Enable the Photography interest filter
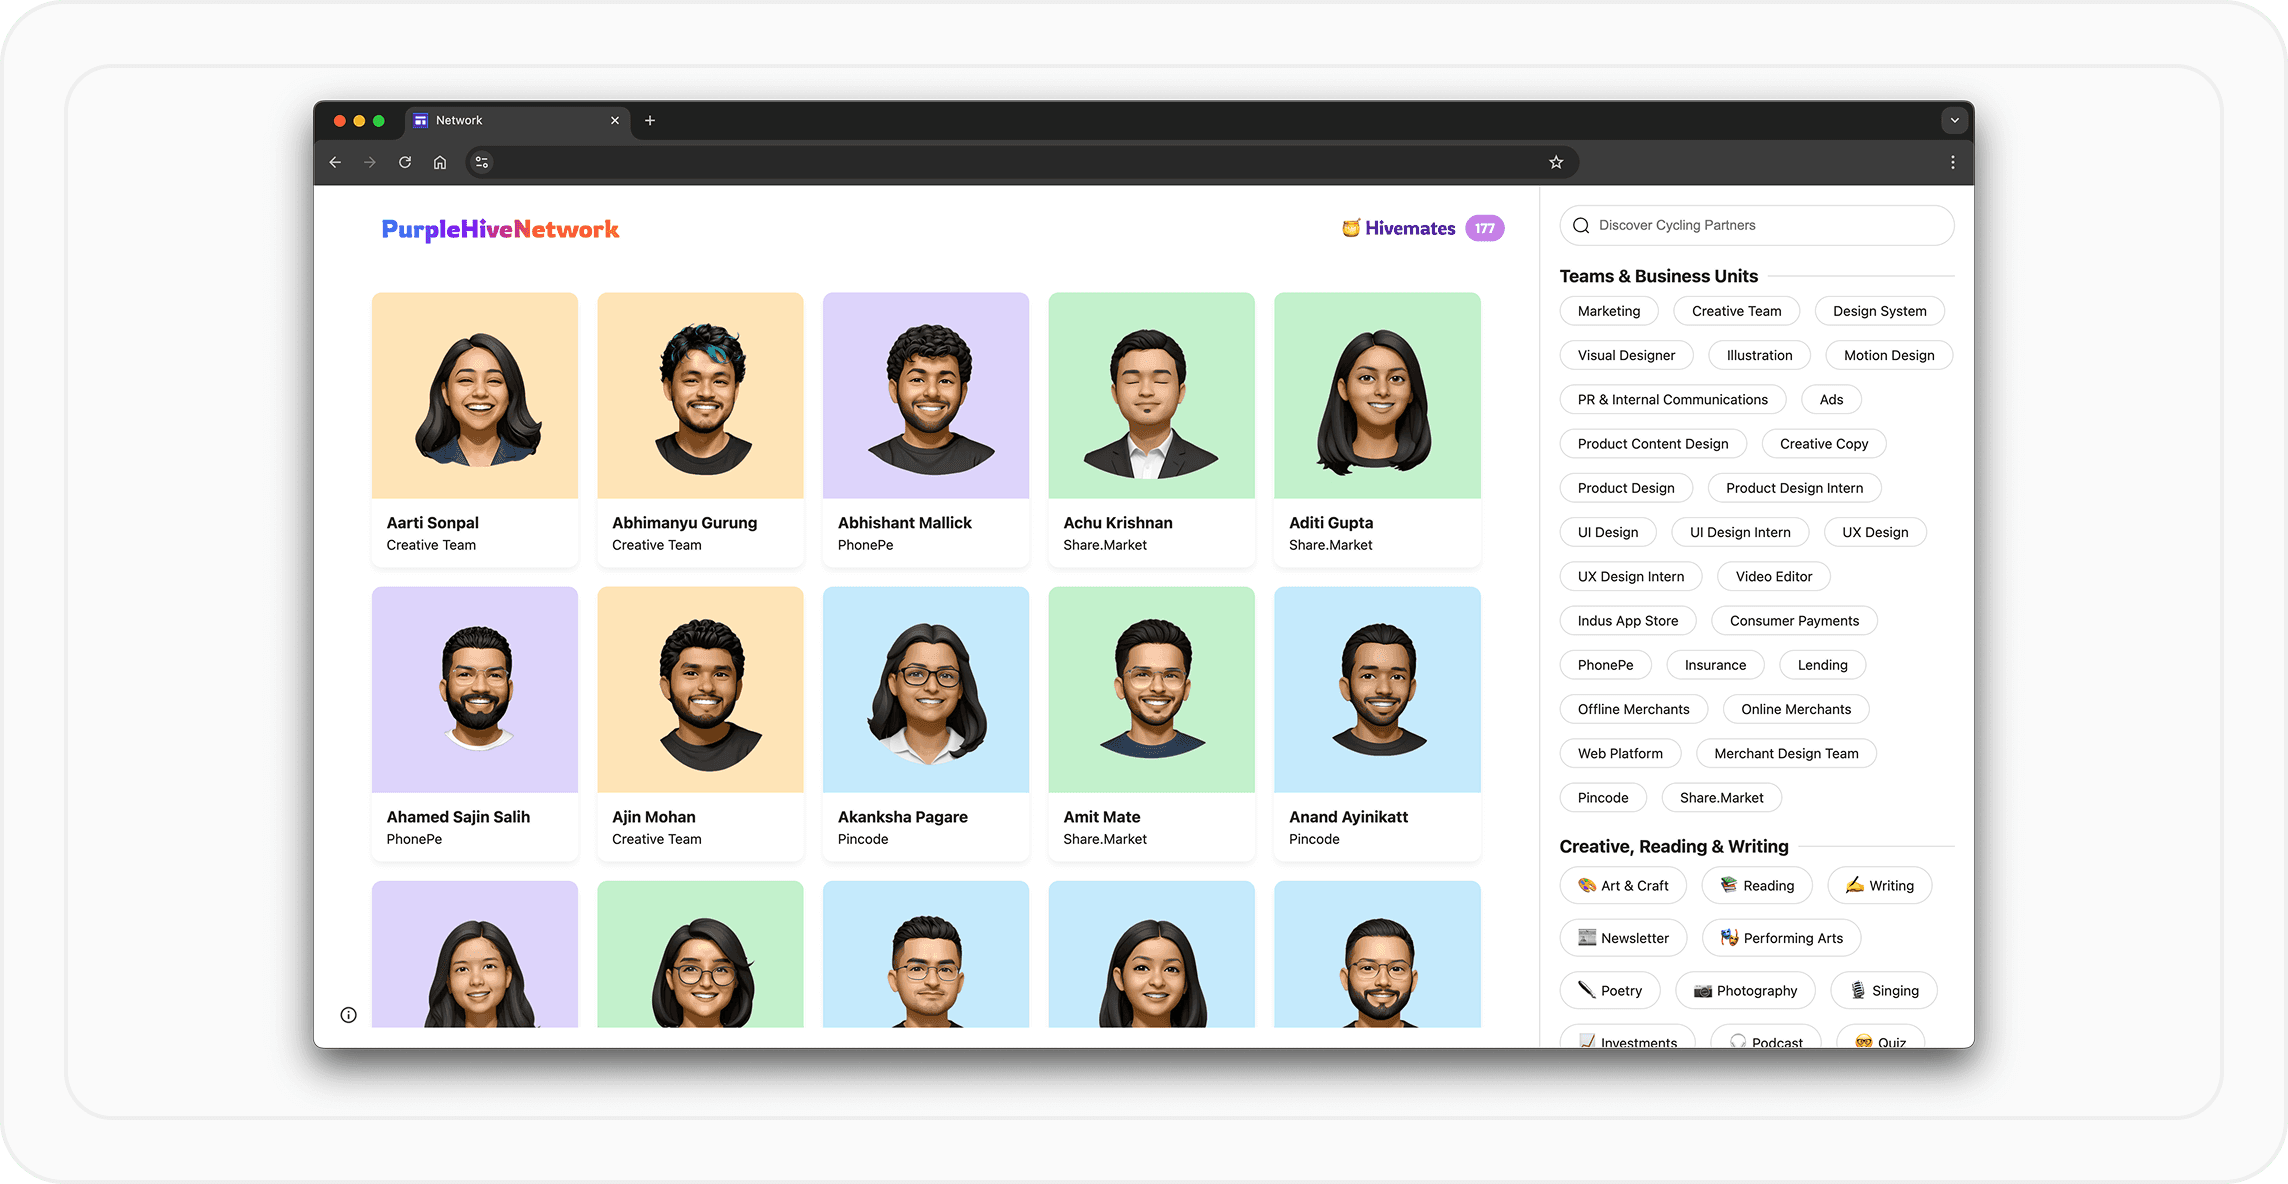This screenshot has height=1184, width=2288. pos(1745,991)
